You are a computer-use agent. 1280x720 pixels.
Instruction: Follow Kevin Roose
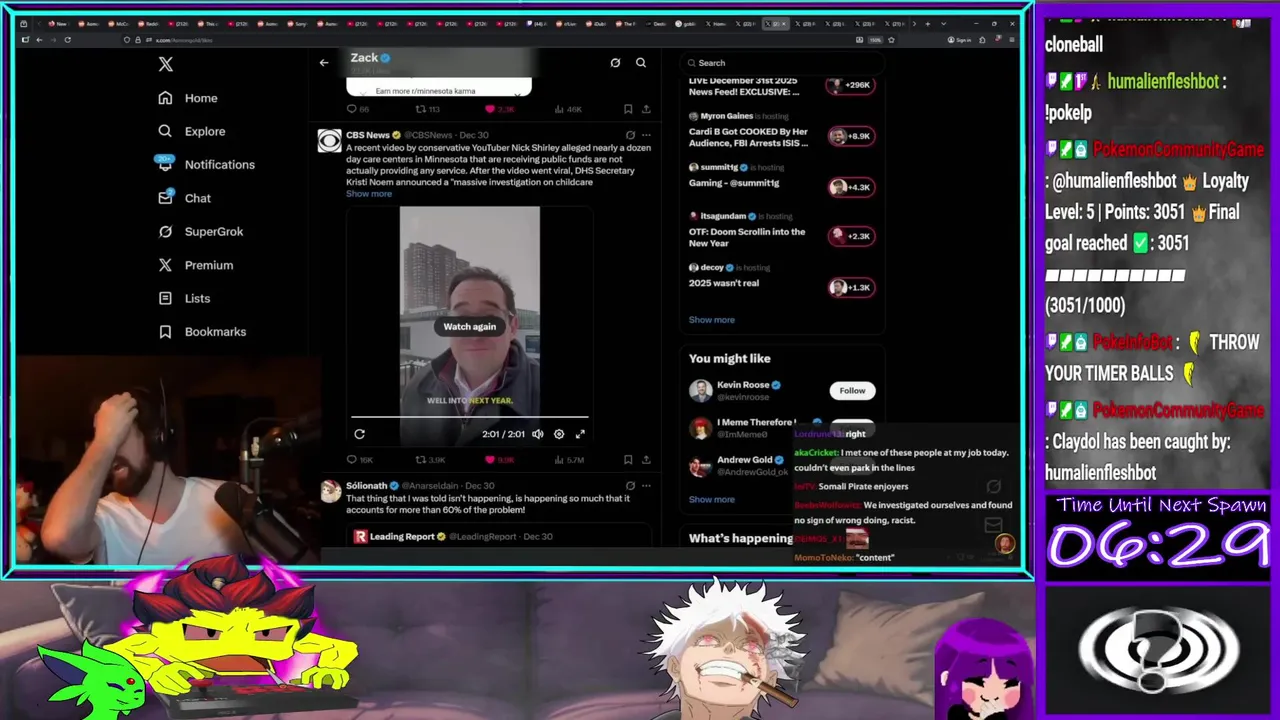[x=852, y=391]
